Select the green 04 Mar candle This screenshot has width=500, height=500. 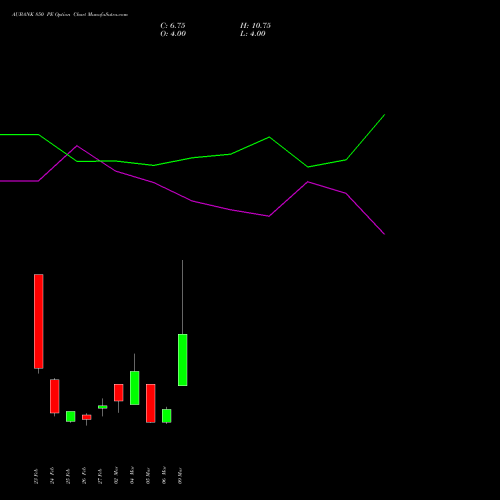[x=135, y=388]
